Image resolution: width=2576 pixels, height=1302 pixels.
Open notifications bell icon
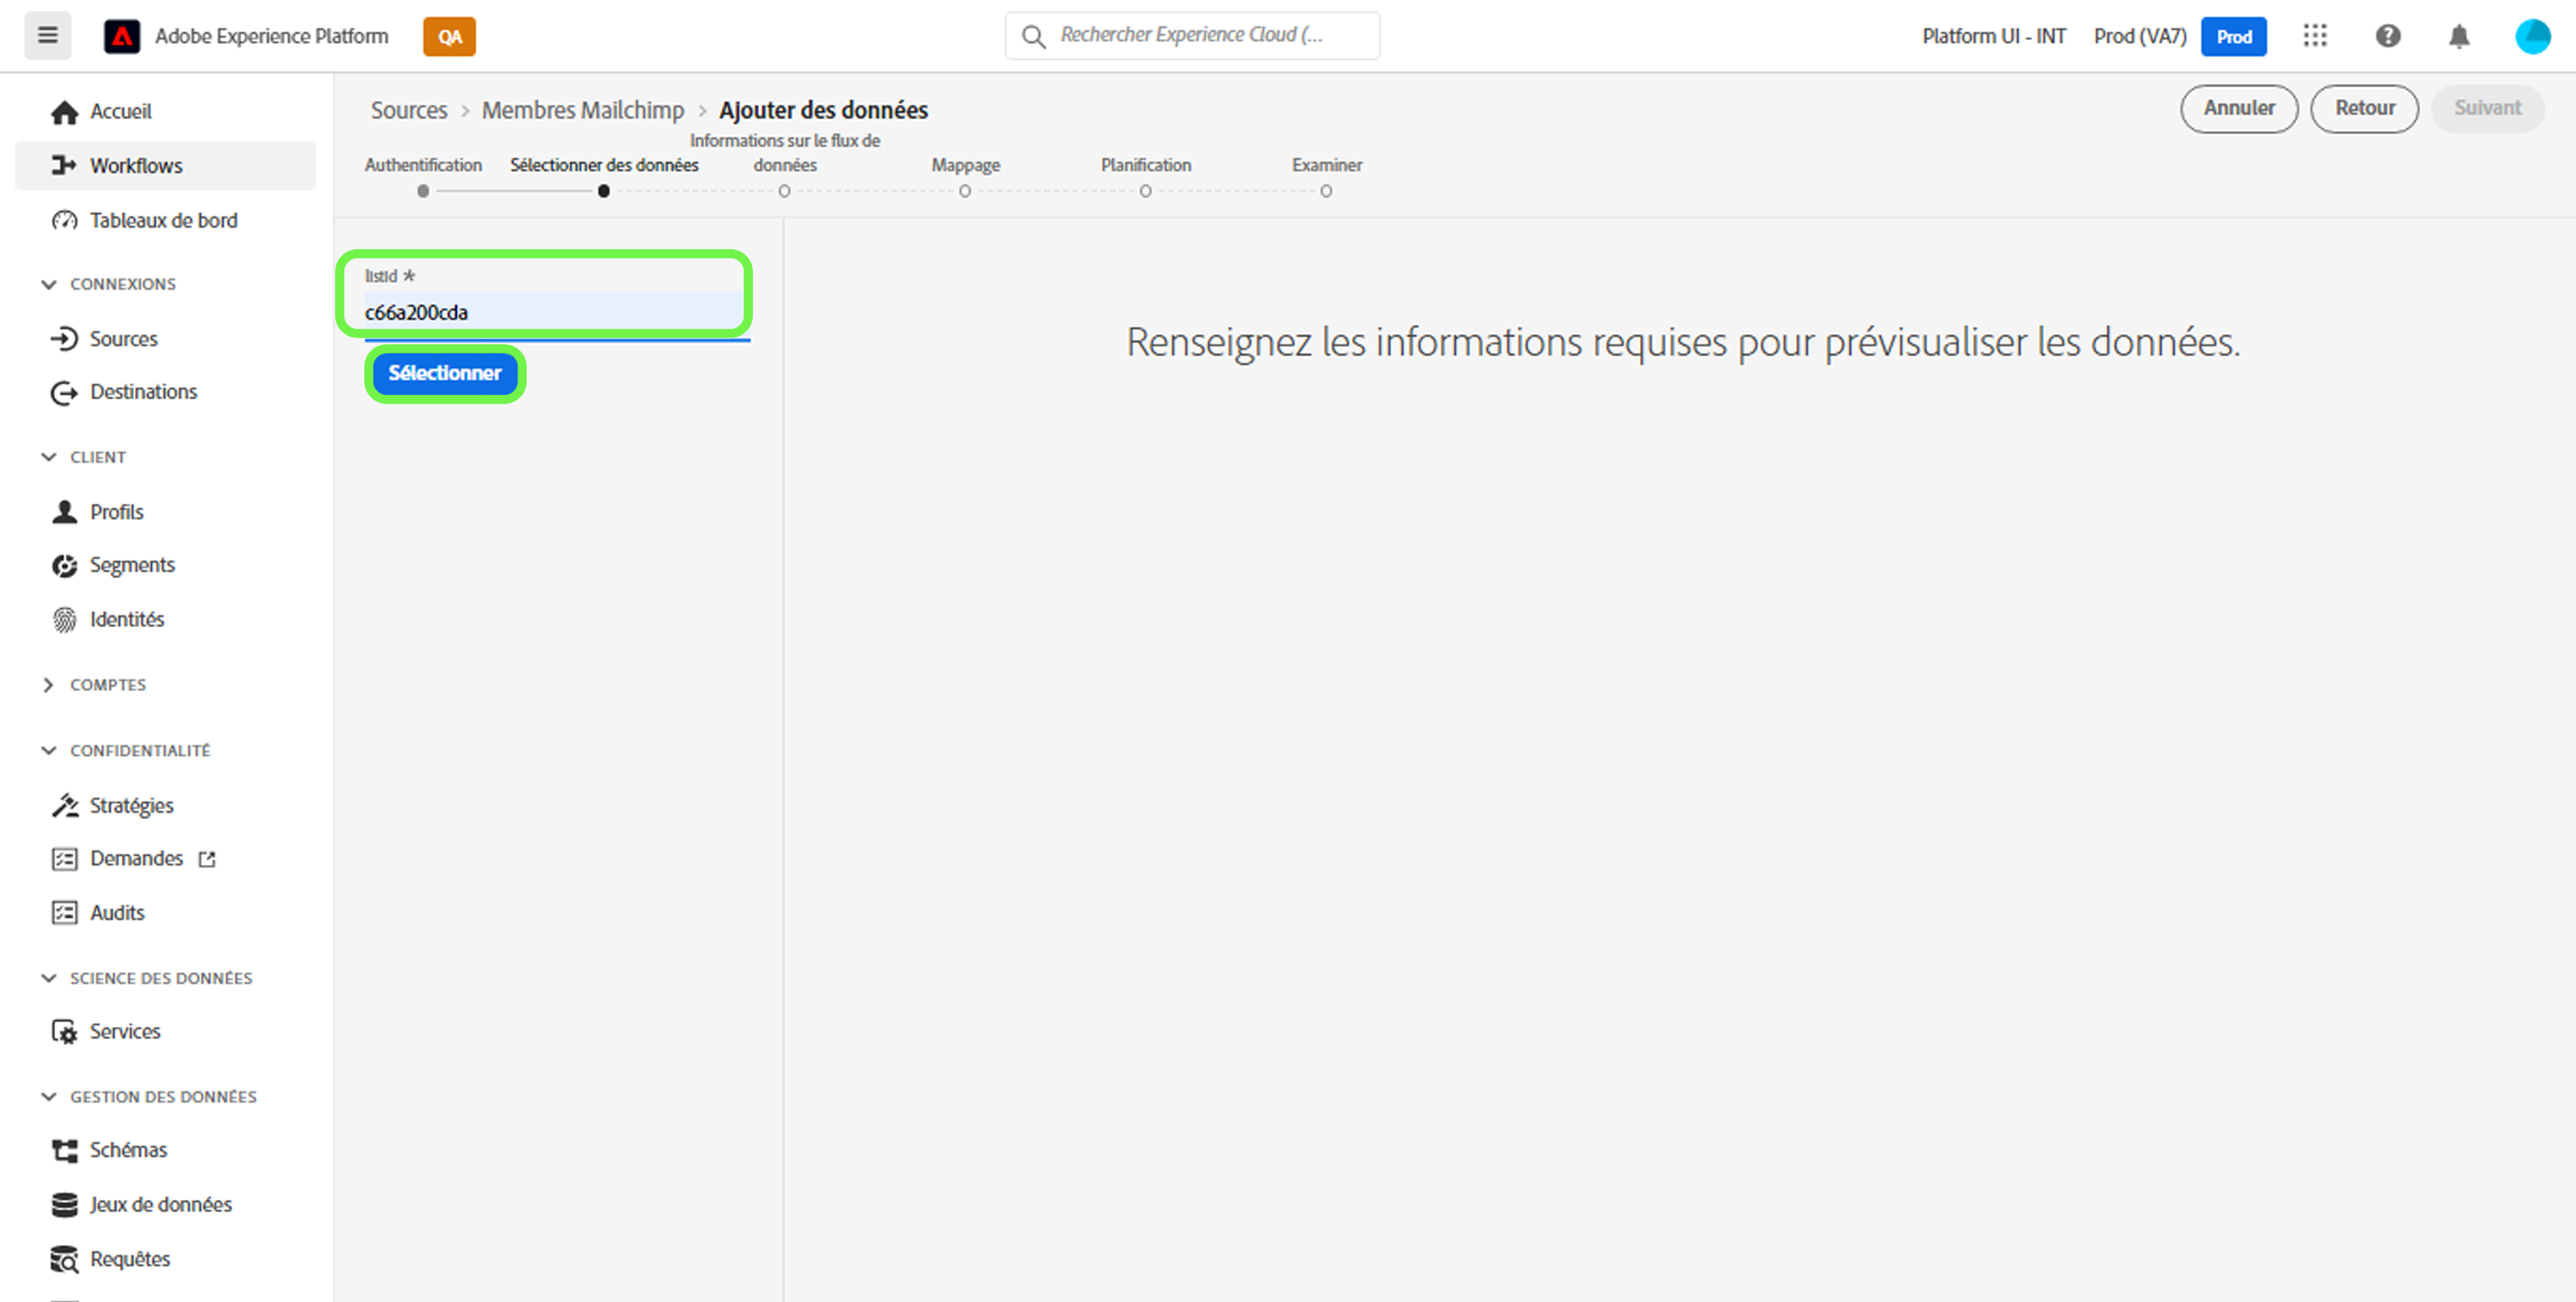tap(2459, 37)
